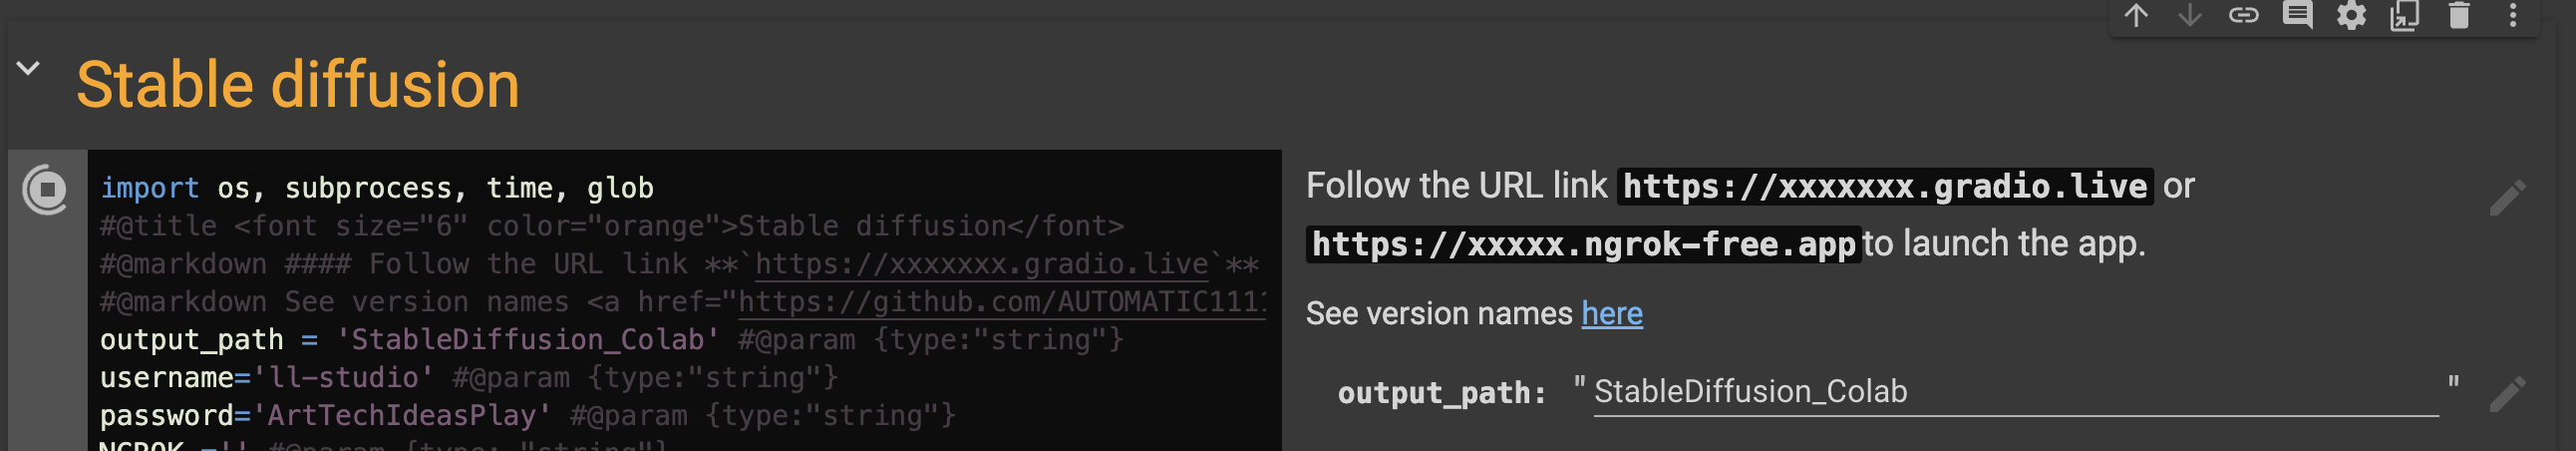Copy link to cell via chain icon

pos(2244,15)
